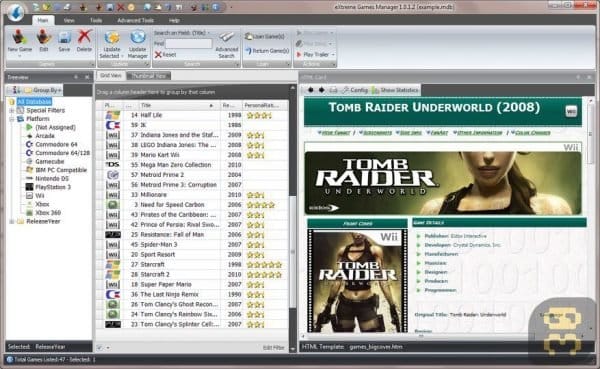Open HTML Card Config
600x369 pixels.
(x=355, y=90)
